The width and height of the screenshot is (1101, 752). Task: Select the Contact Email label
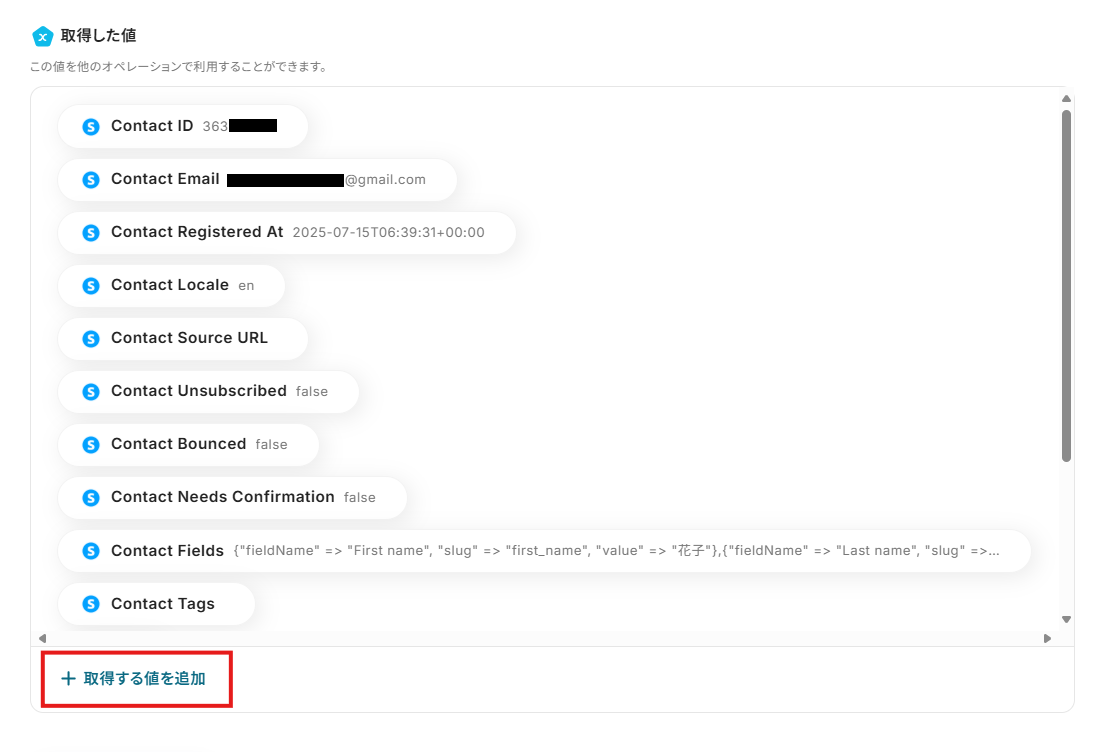165,179
